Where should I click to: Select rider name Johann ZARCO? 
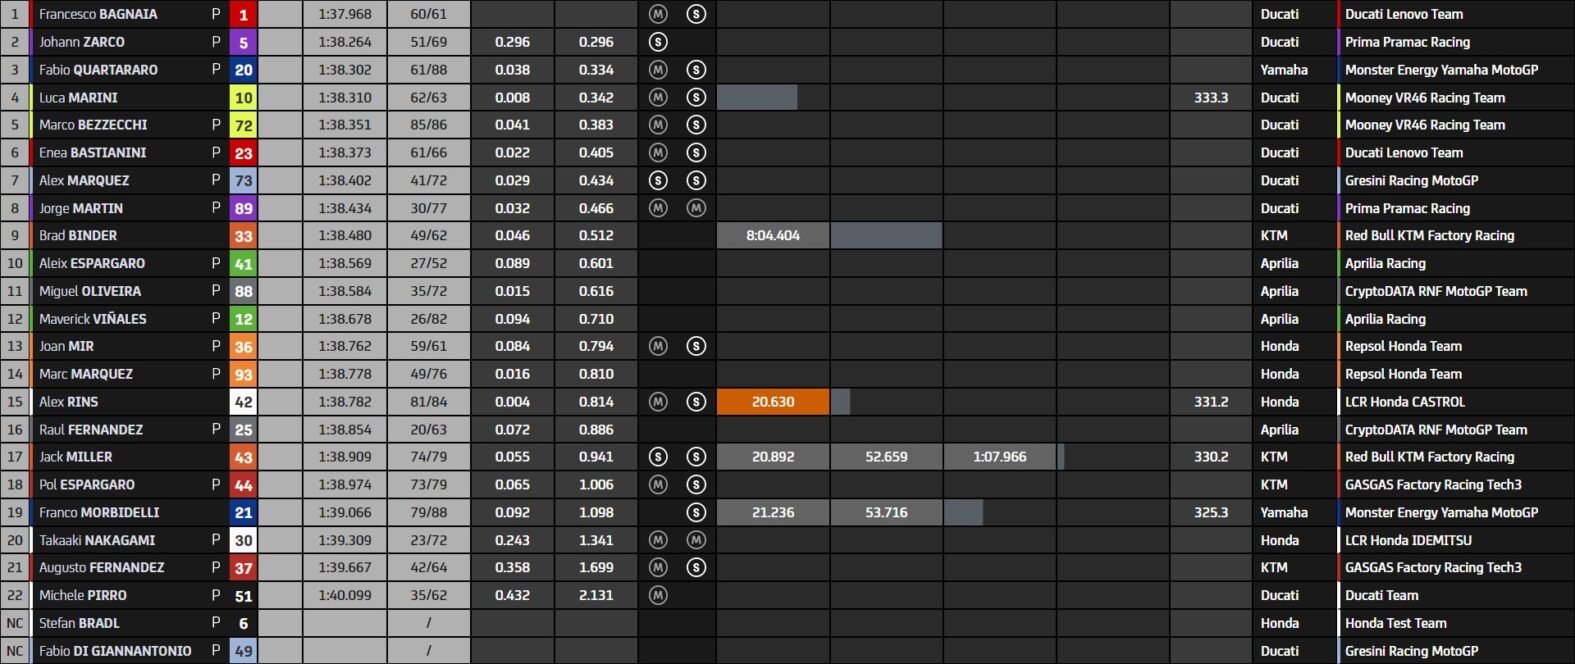pos(82,42)
